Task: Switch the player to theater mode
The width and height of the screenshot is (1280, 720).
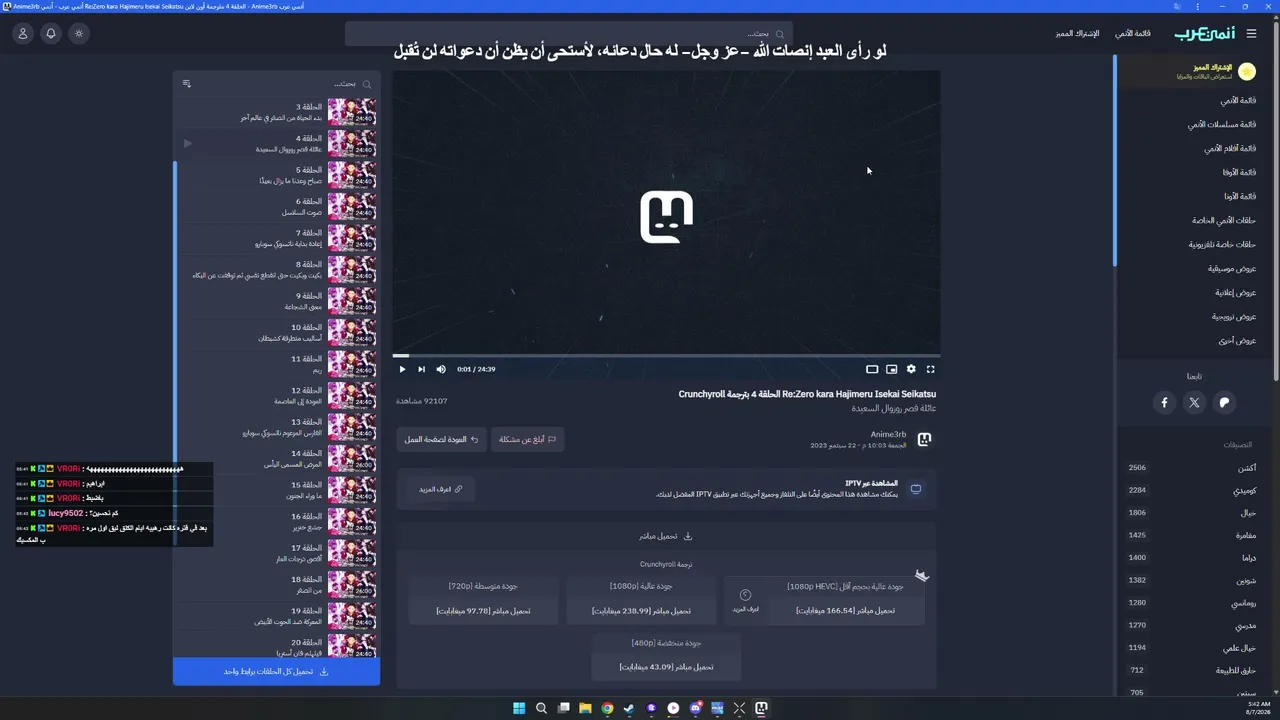Action: (x=872, y=369)
